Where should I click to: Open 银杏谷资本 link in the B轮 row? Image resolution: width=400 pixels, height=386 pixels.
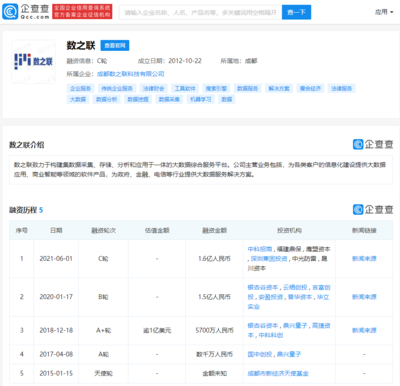point(263,287)
